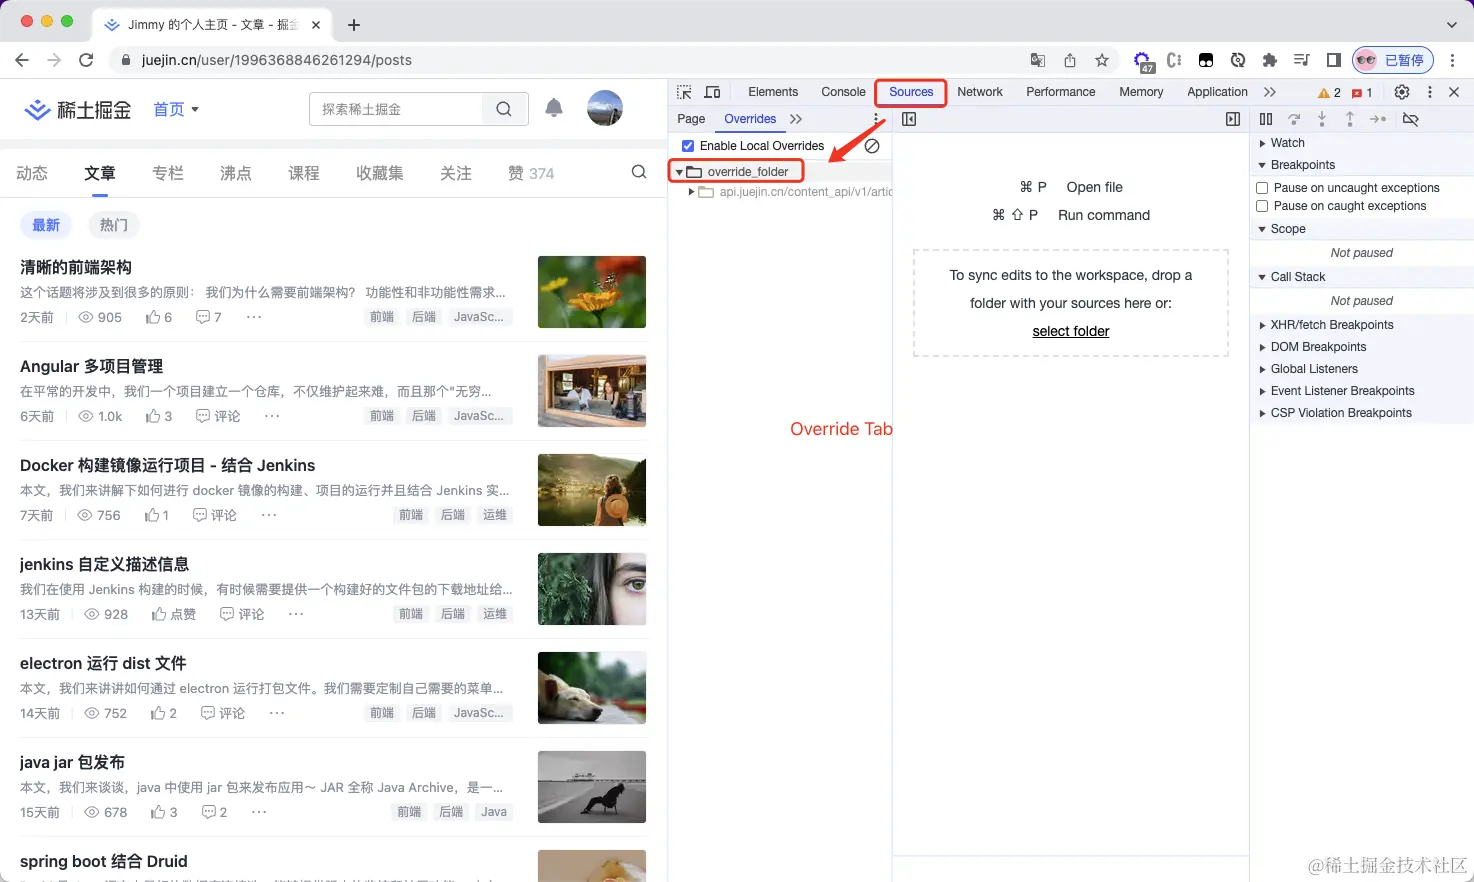Uncheck Enable Local Overrides checkbox
Viewport: 1474px width, 882px height.
pyautogui.click(x=688, y=146)
